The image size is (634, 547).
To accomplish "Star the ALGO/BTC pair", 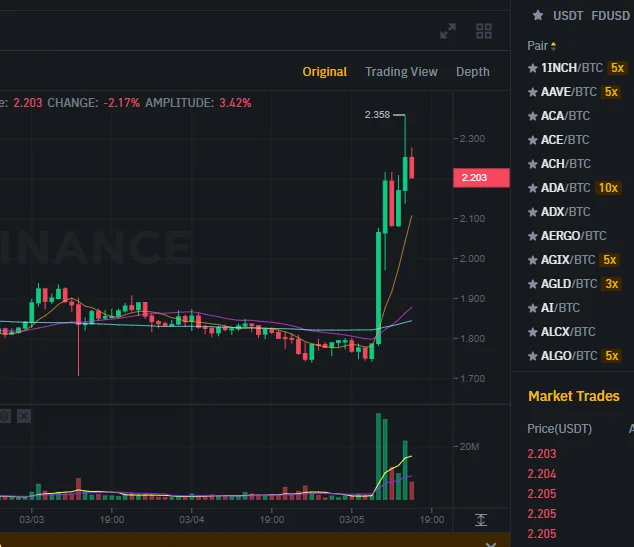I will (533, 356).
